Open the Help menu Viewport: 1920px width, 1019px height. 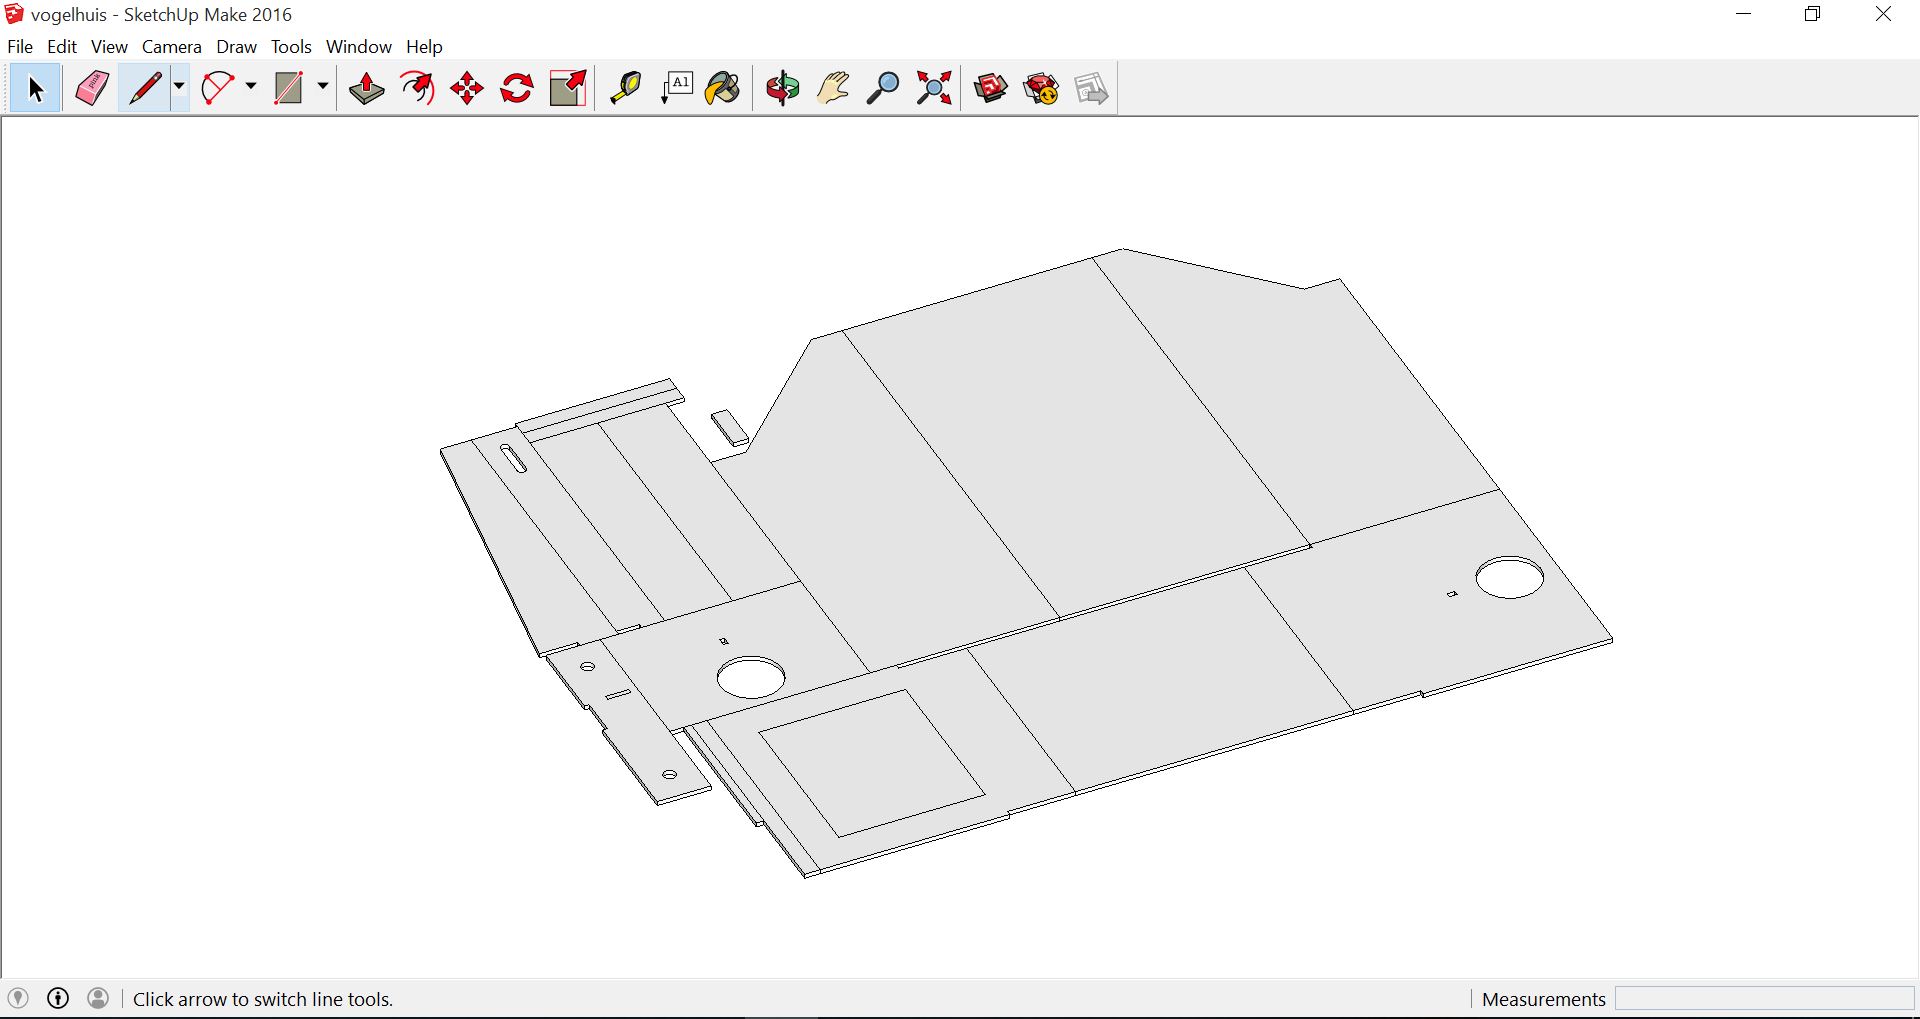point(424,47)
